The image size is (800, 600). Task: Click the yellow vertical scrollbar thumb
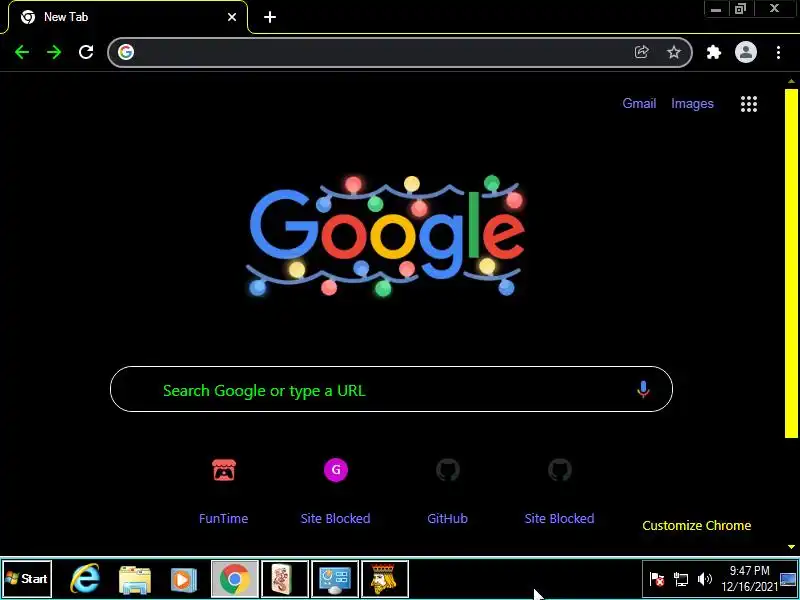pyautogui.click(x=791, y=263)
